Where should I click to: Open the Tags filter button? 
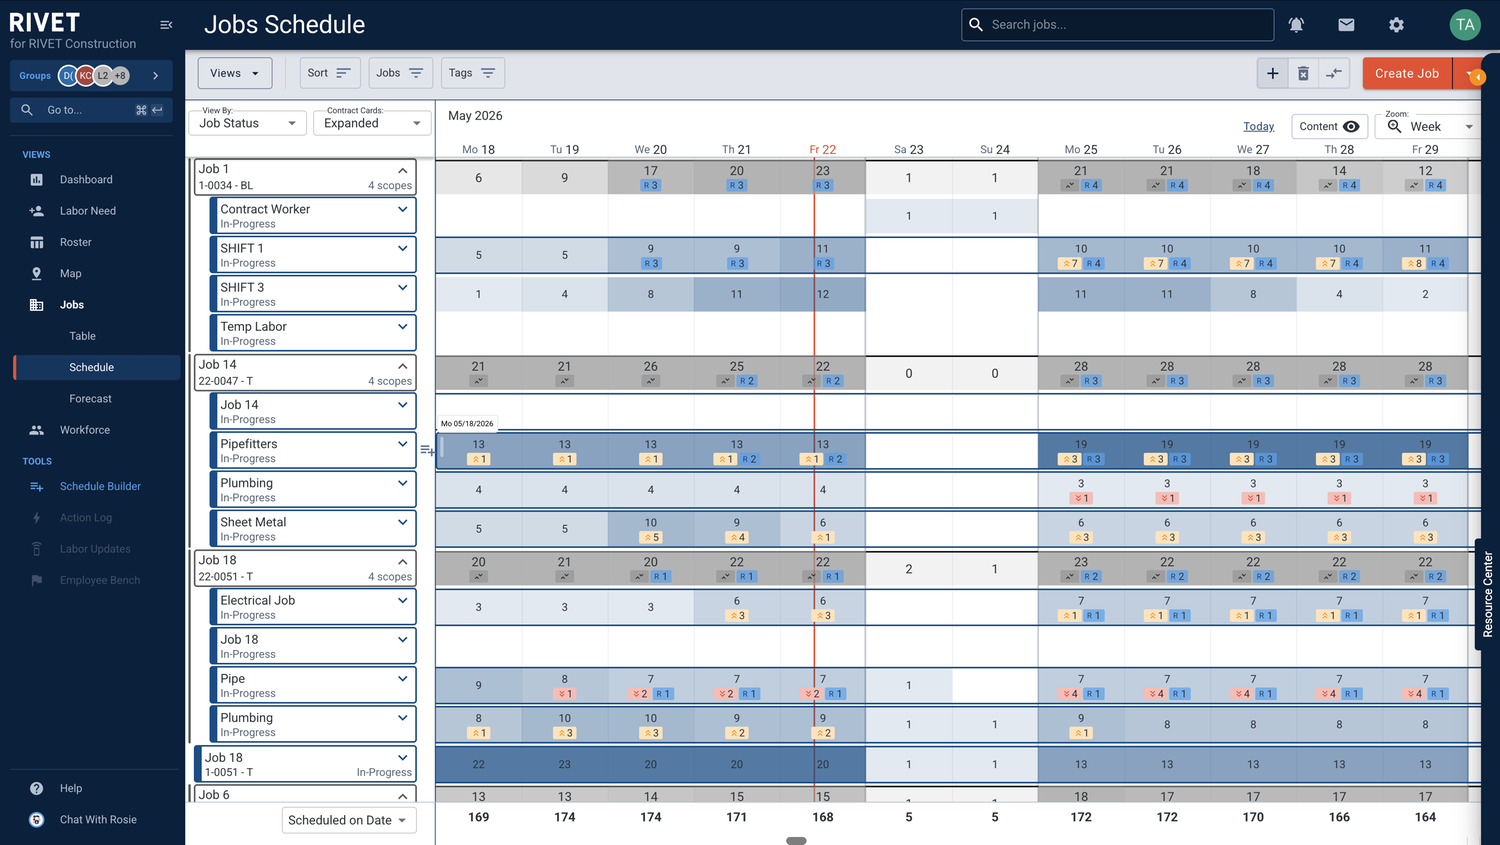click(x=472, y=73)
